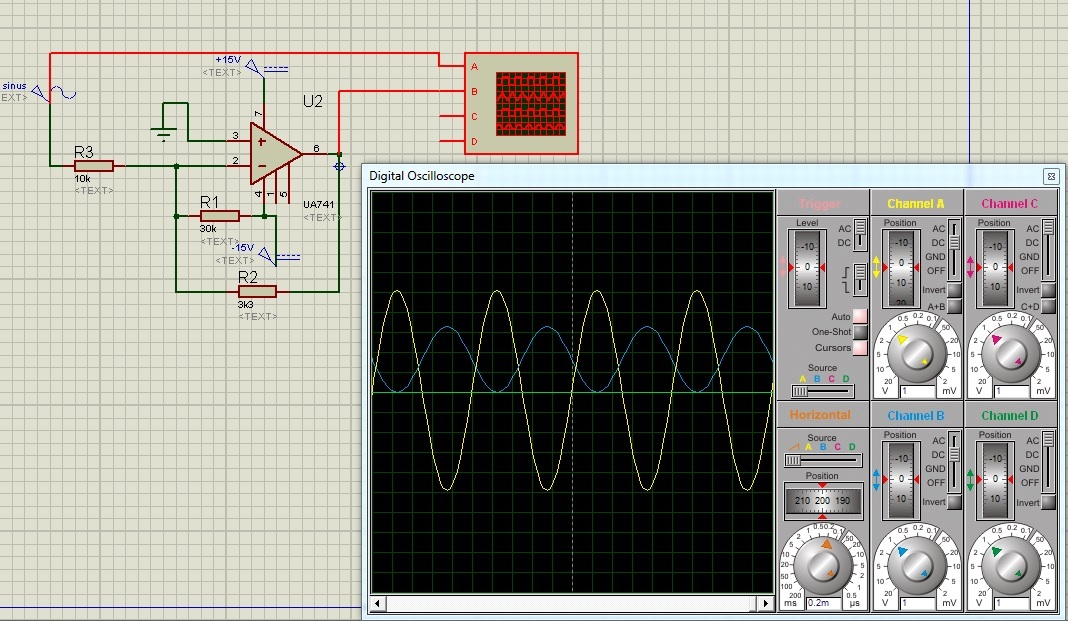
Task: Click Channel B value field
Action: 917,603
